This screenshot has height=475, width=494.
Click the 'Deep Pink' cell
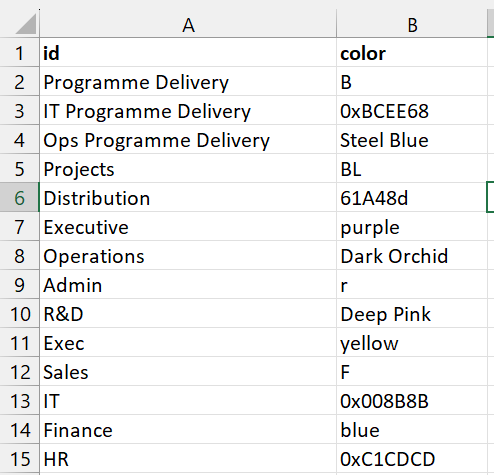[x=412, y=313]
